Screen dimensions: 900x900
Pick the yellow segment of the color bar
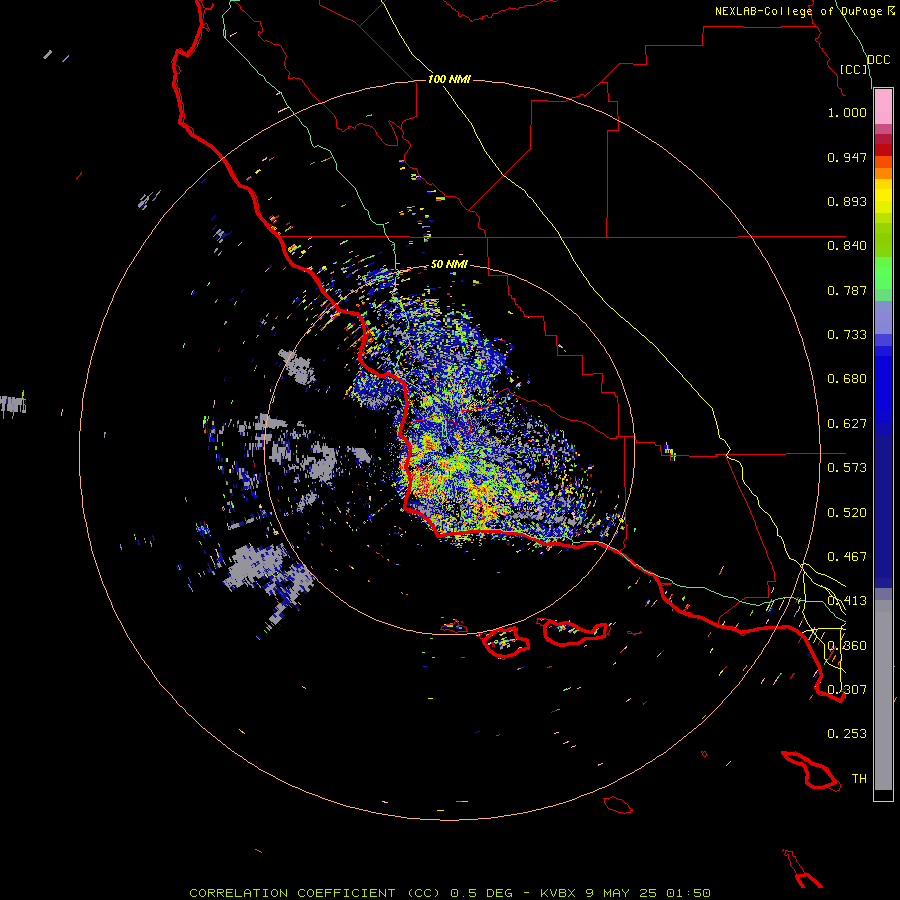pyautogui.click(x=883, y=195)
